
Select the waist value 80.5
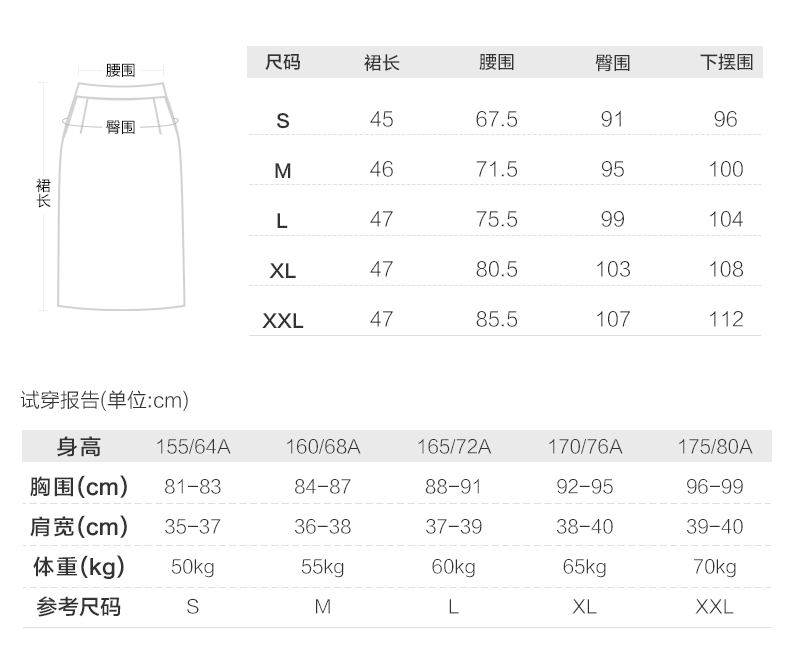point(496,270)
